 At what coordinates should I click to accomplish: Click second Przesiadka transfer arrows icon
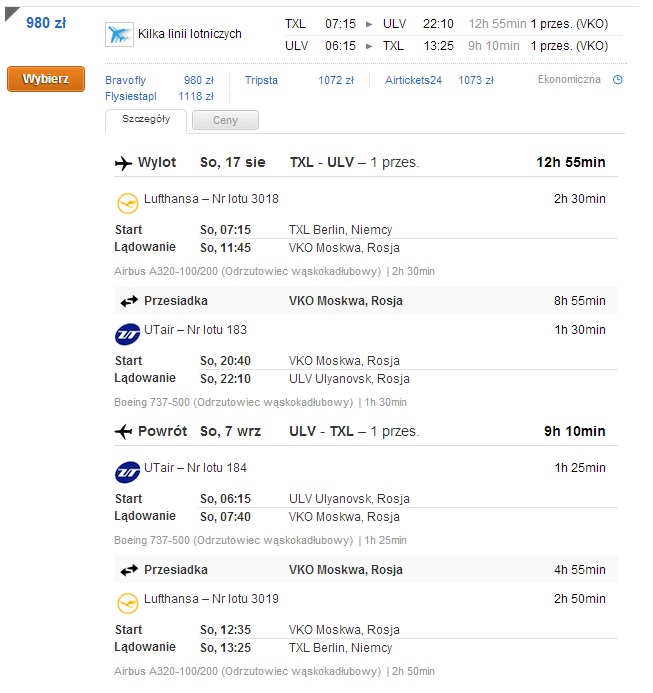pyautogui.click(x=129, y=571)
